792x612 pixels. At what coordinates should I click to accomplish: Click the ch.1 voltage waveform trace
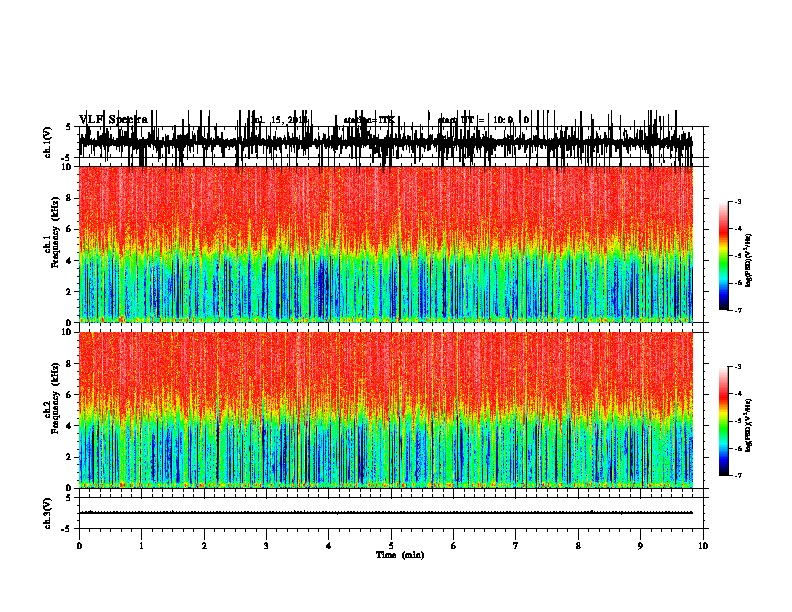coord(386,142)
